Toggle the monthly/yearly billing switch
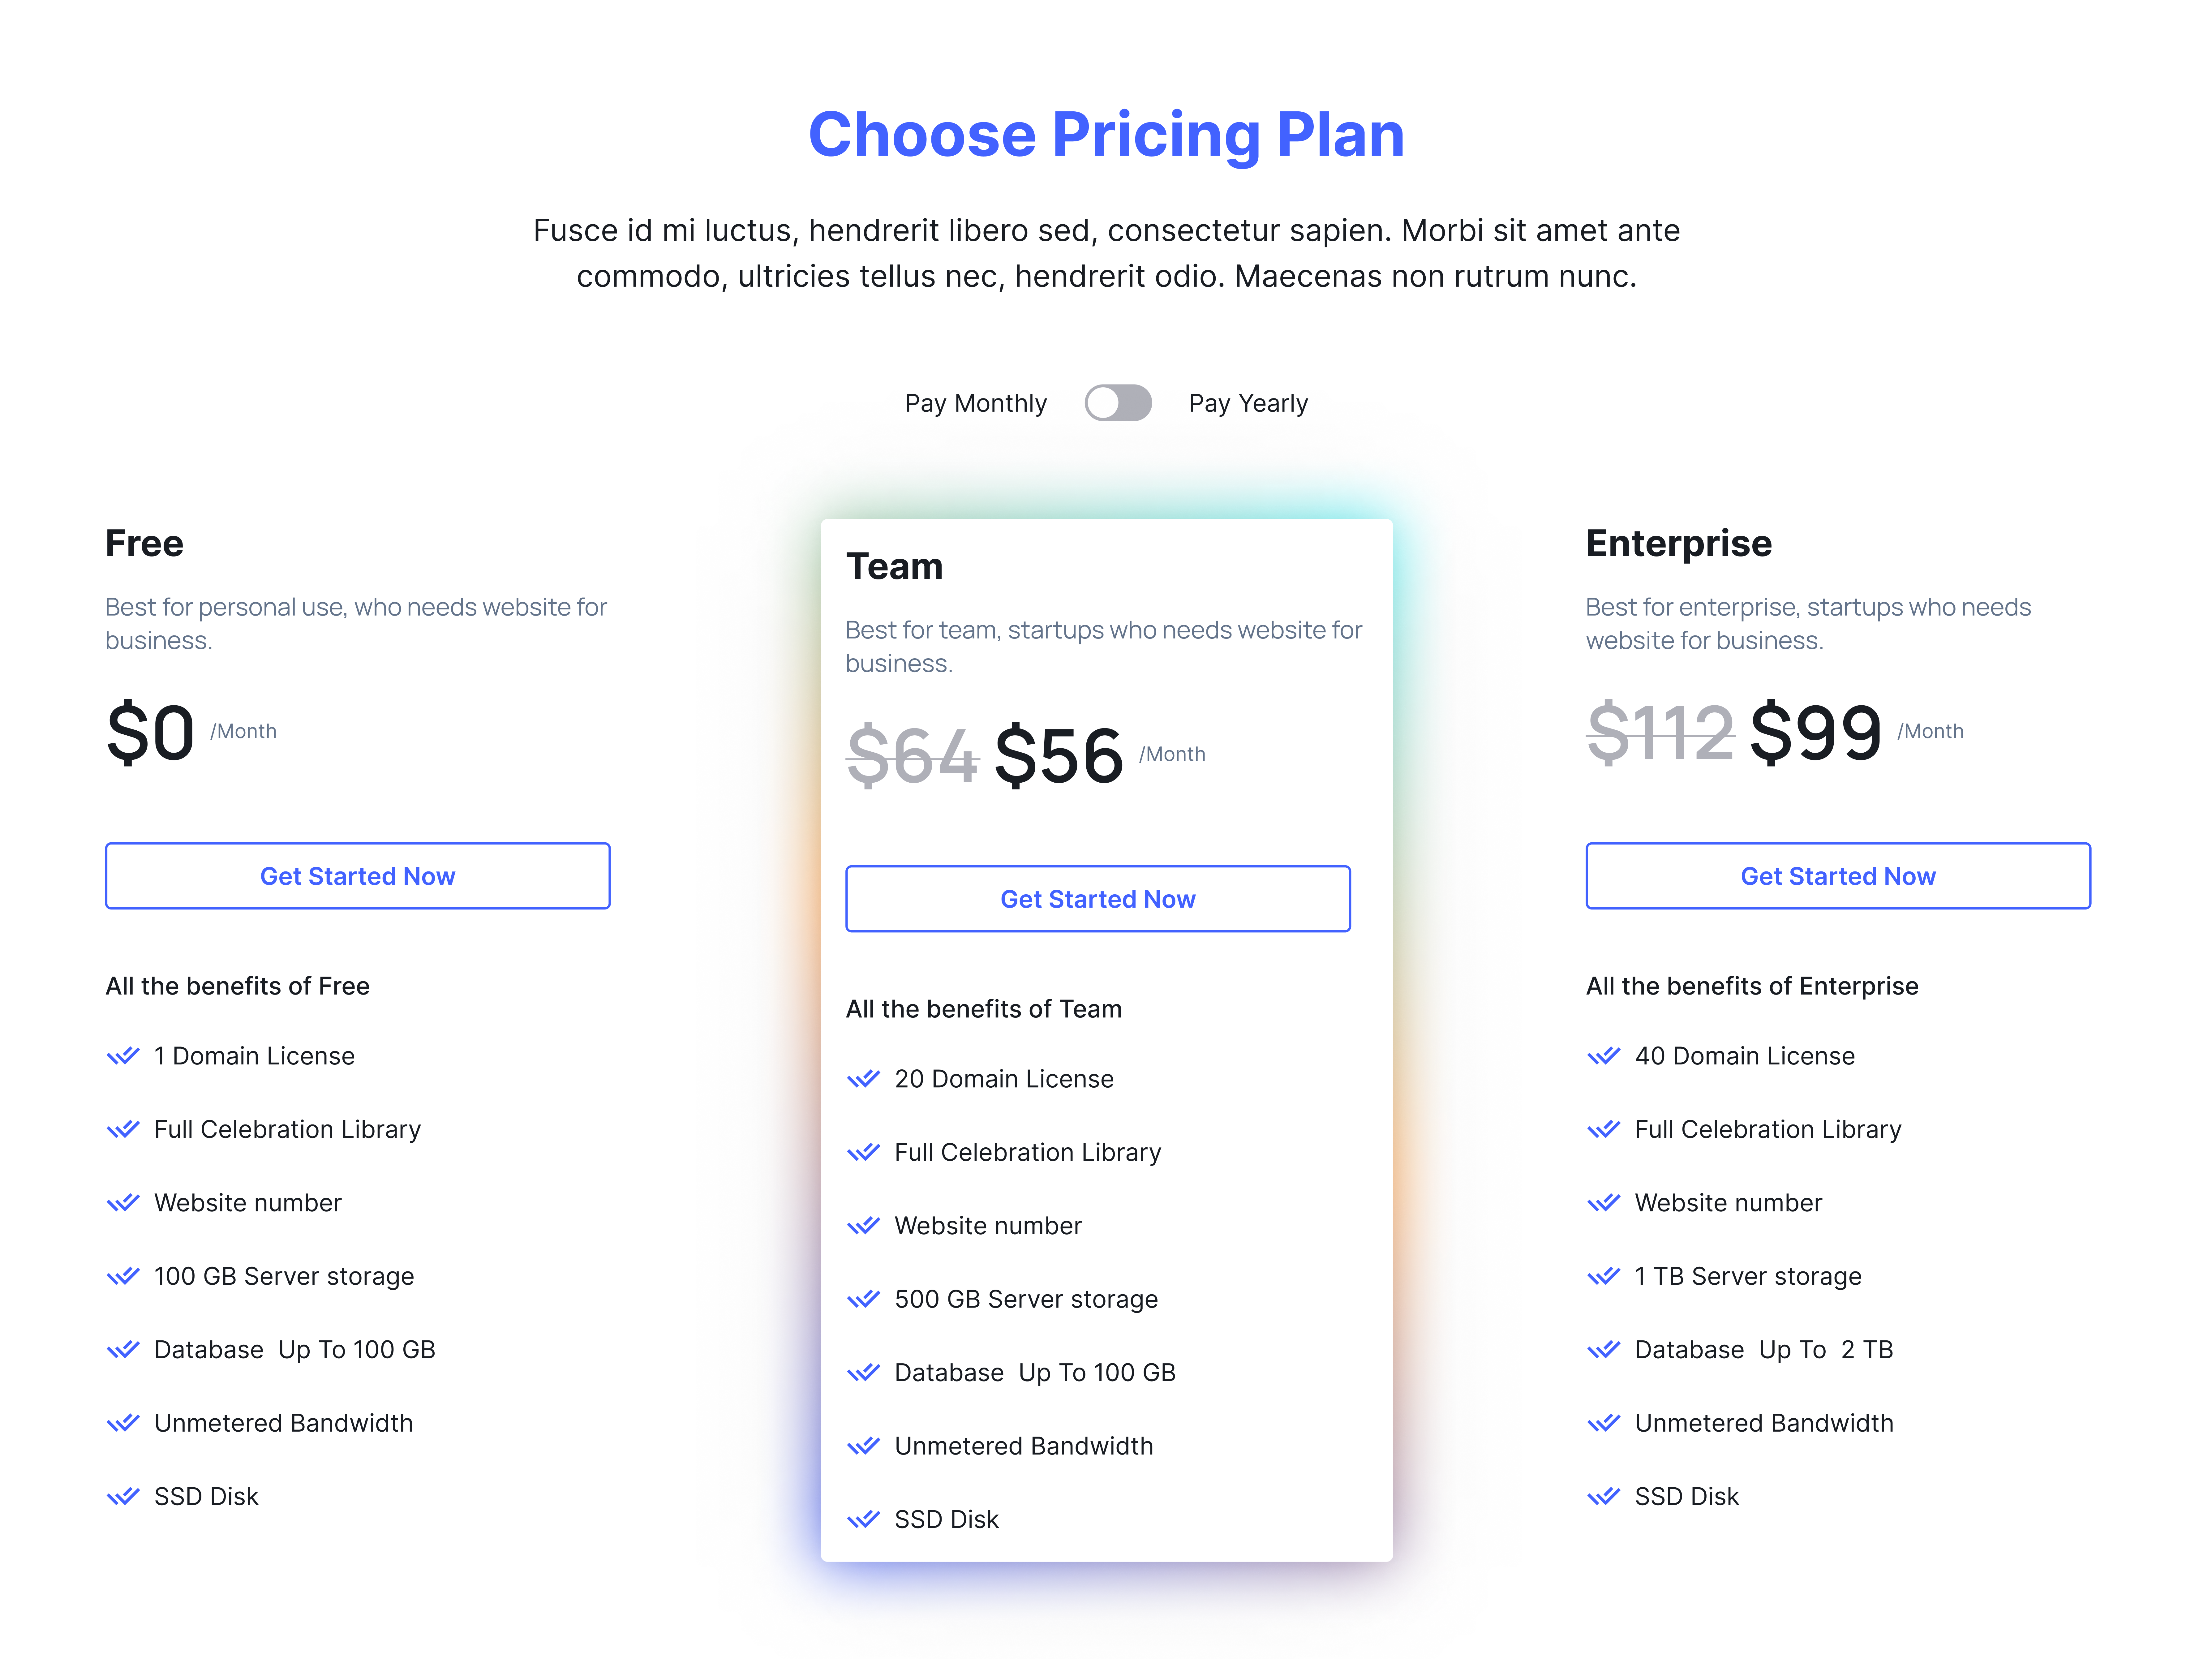 click(1118, 403)
